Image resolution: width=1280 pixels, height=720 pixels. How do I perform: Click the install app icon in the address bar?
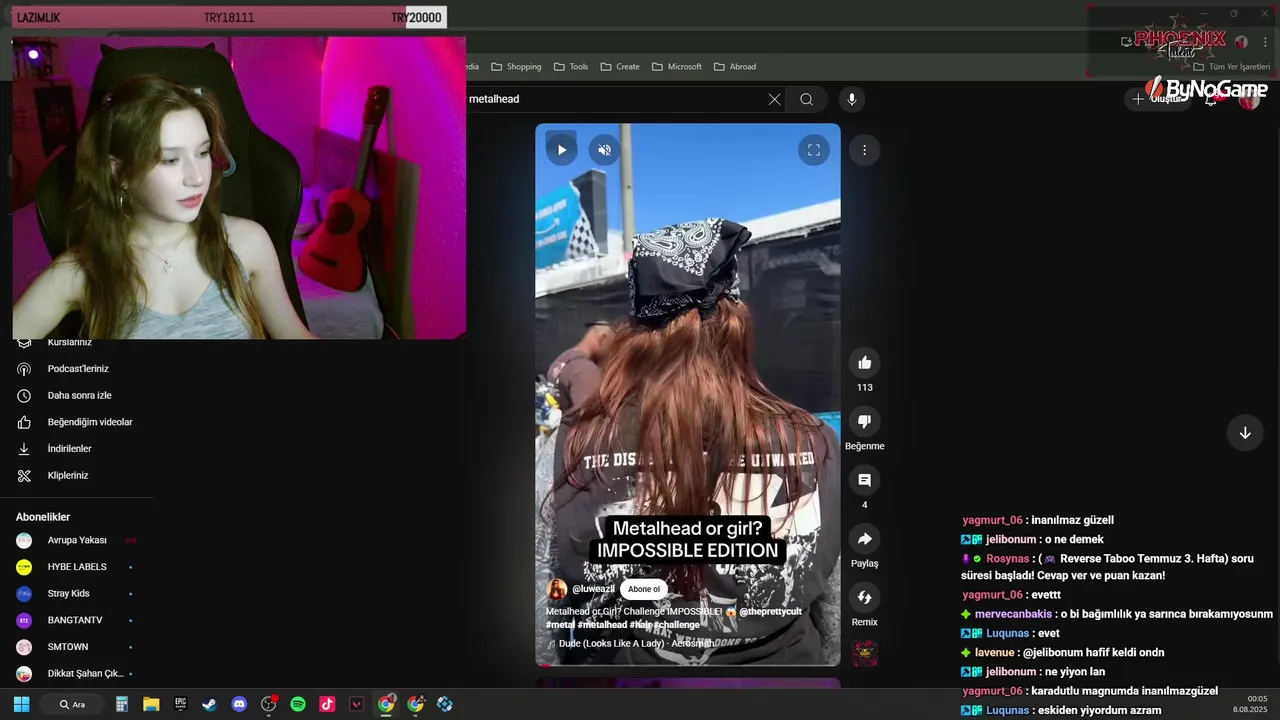1127,42
